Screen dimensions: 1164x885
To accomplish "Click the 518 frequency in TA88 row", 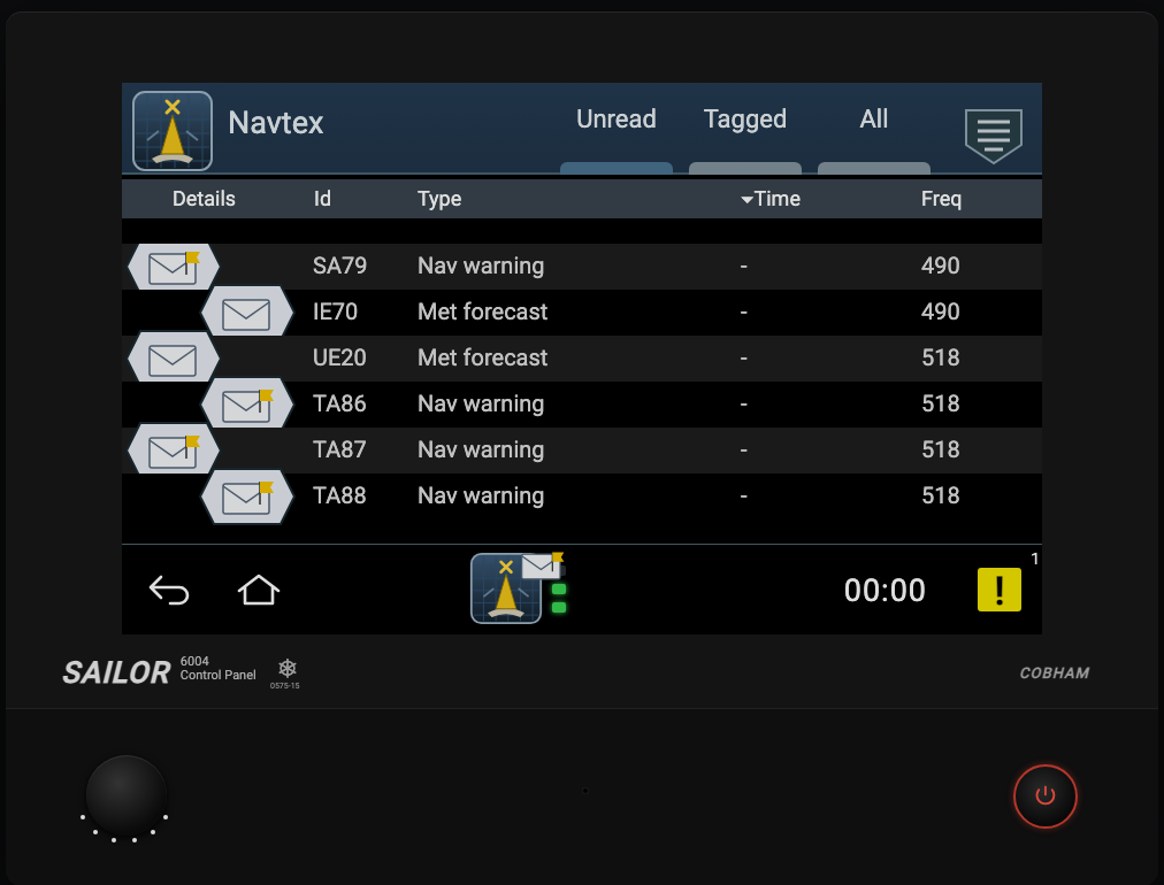I will [941, 496].
